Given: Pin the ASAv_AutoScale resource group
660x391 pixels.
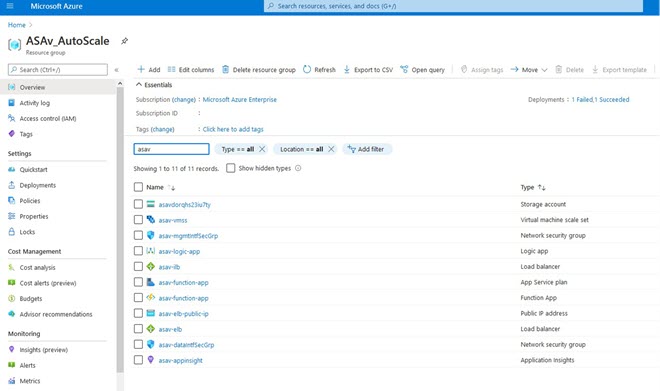Looking at the screenshot, I should pos(125,41).
